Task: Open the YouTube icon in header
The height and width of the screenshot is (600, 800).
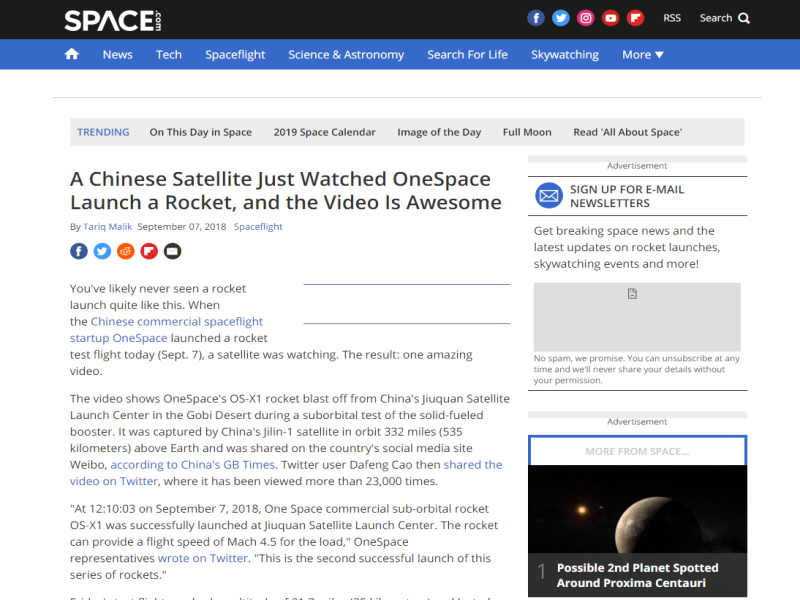Action: [x=610, y=18]
